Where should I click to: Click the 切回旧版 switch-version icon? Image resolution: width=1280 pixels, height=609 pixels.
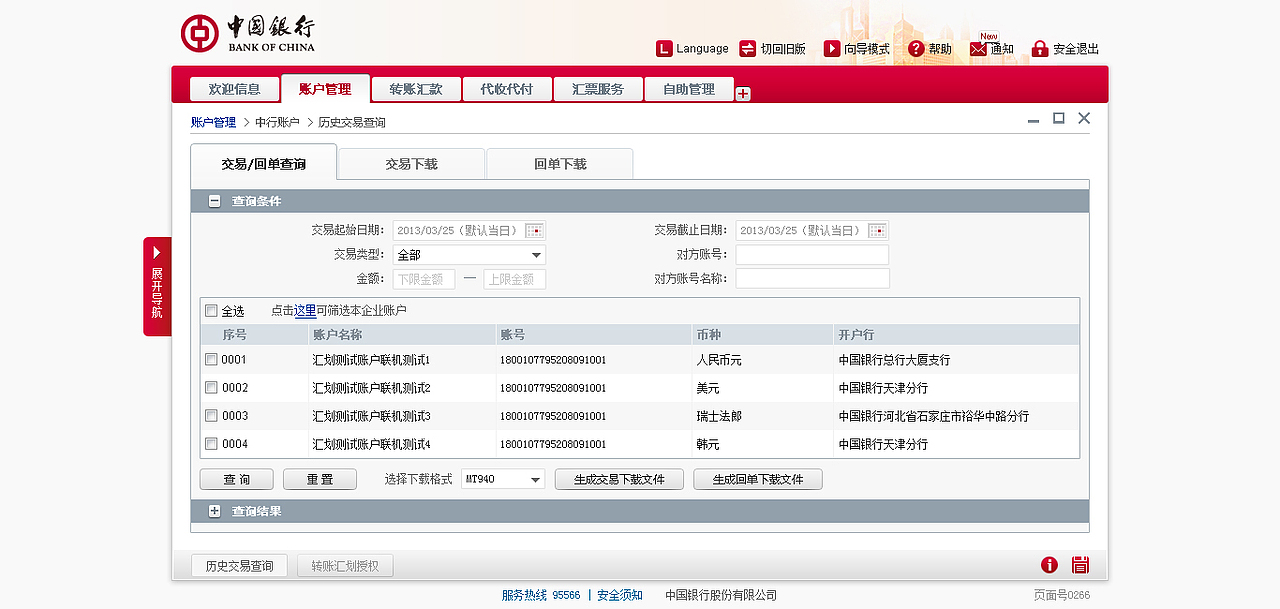pyautogui.click(x=746, y=47)
